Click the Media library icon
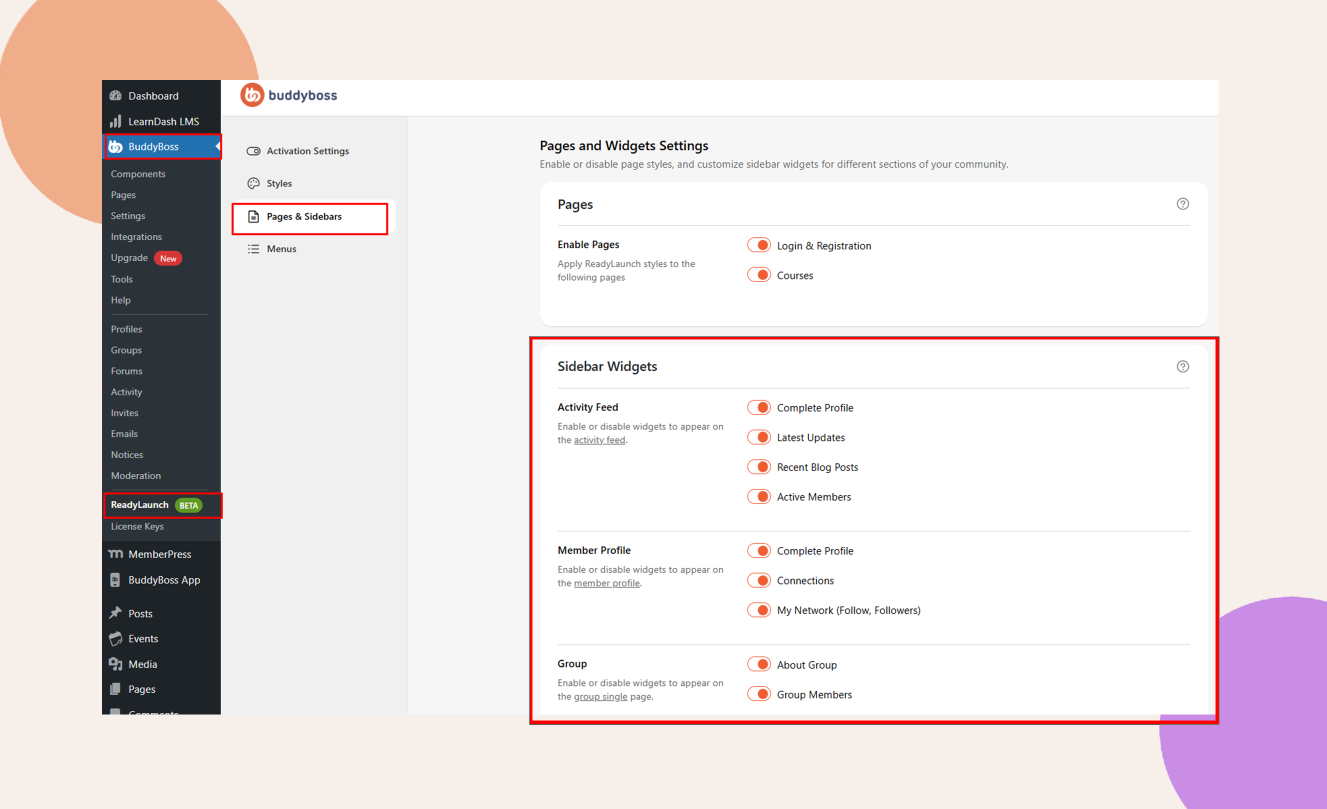 [115, 664]
